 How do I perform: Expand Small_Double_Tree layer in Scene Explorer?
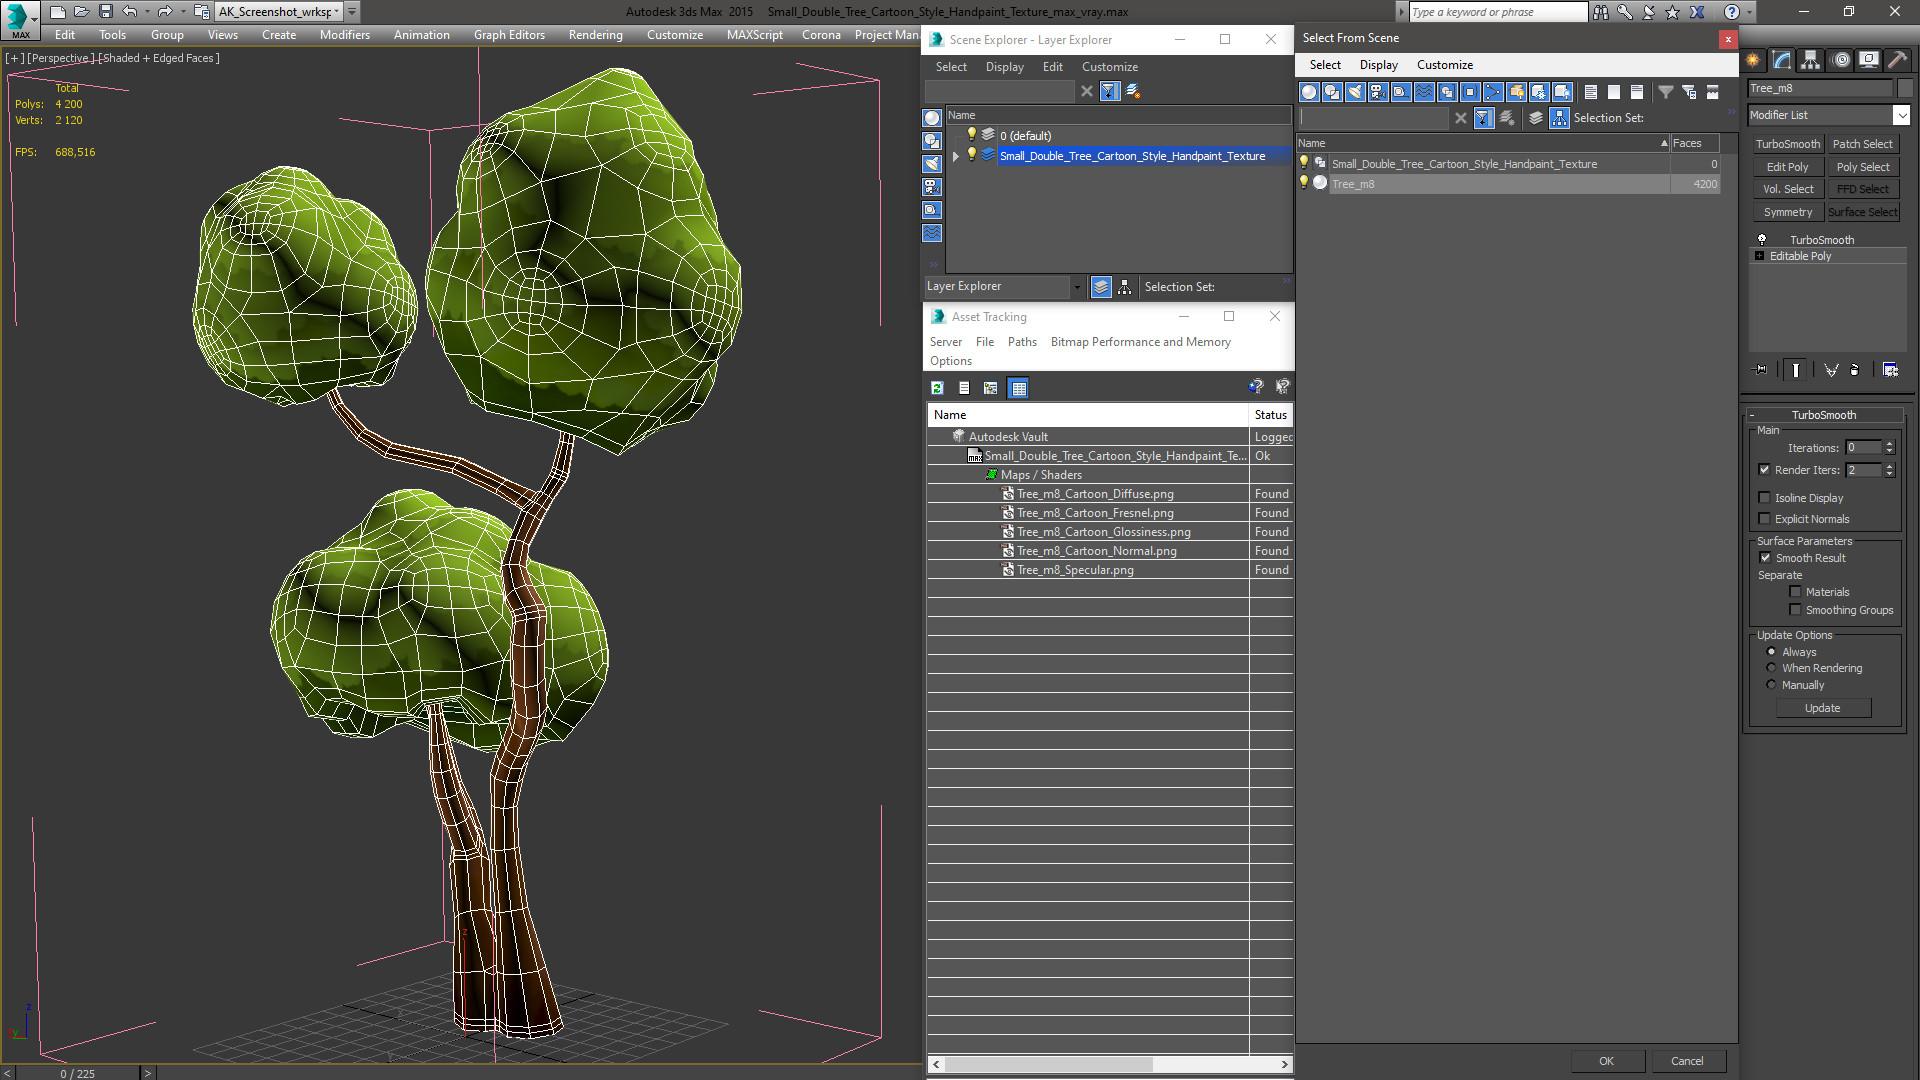coord(956,156)
